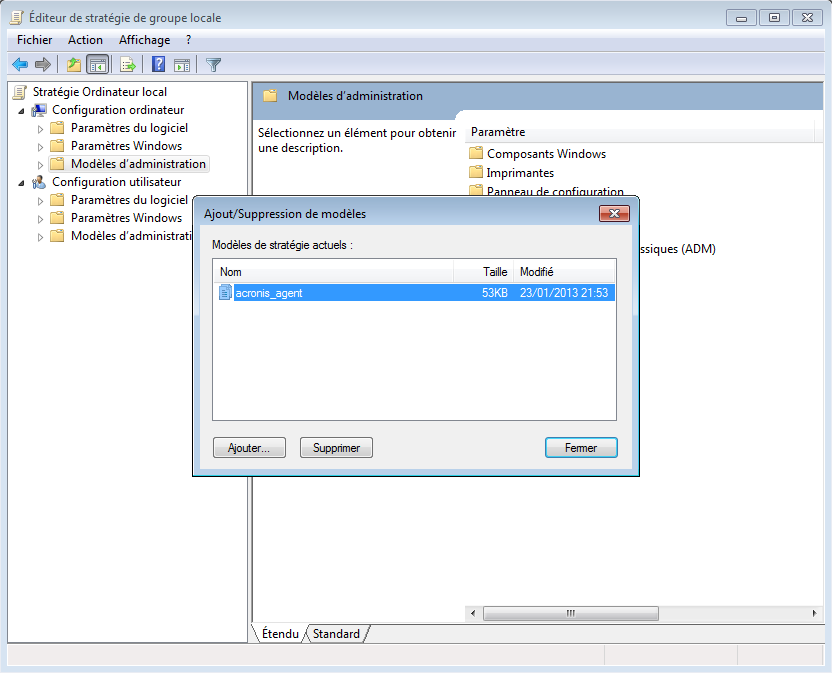This screenshot has height=673, width=832.
Task: Toggle the action pane show/hide icon
Action: (x=182, y=65)
